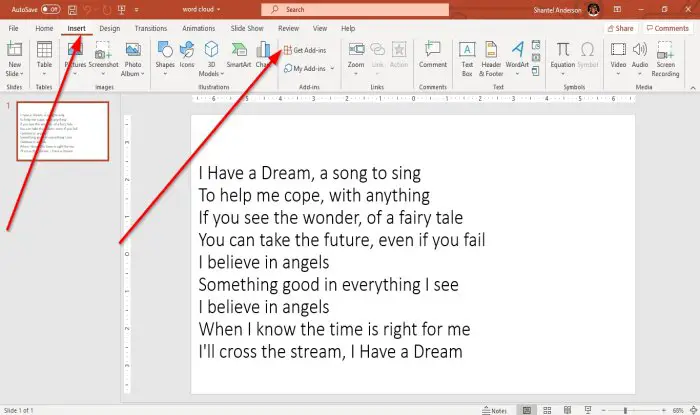Insert a SmartArt graphic
The height and width of the screenshot is (415, 700).
(x=239, y=50)
